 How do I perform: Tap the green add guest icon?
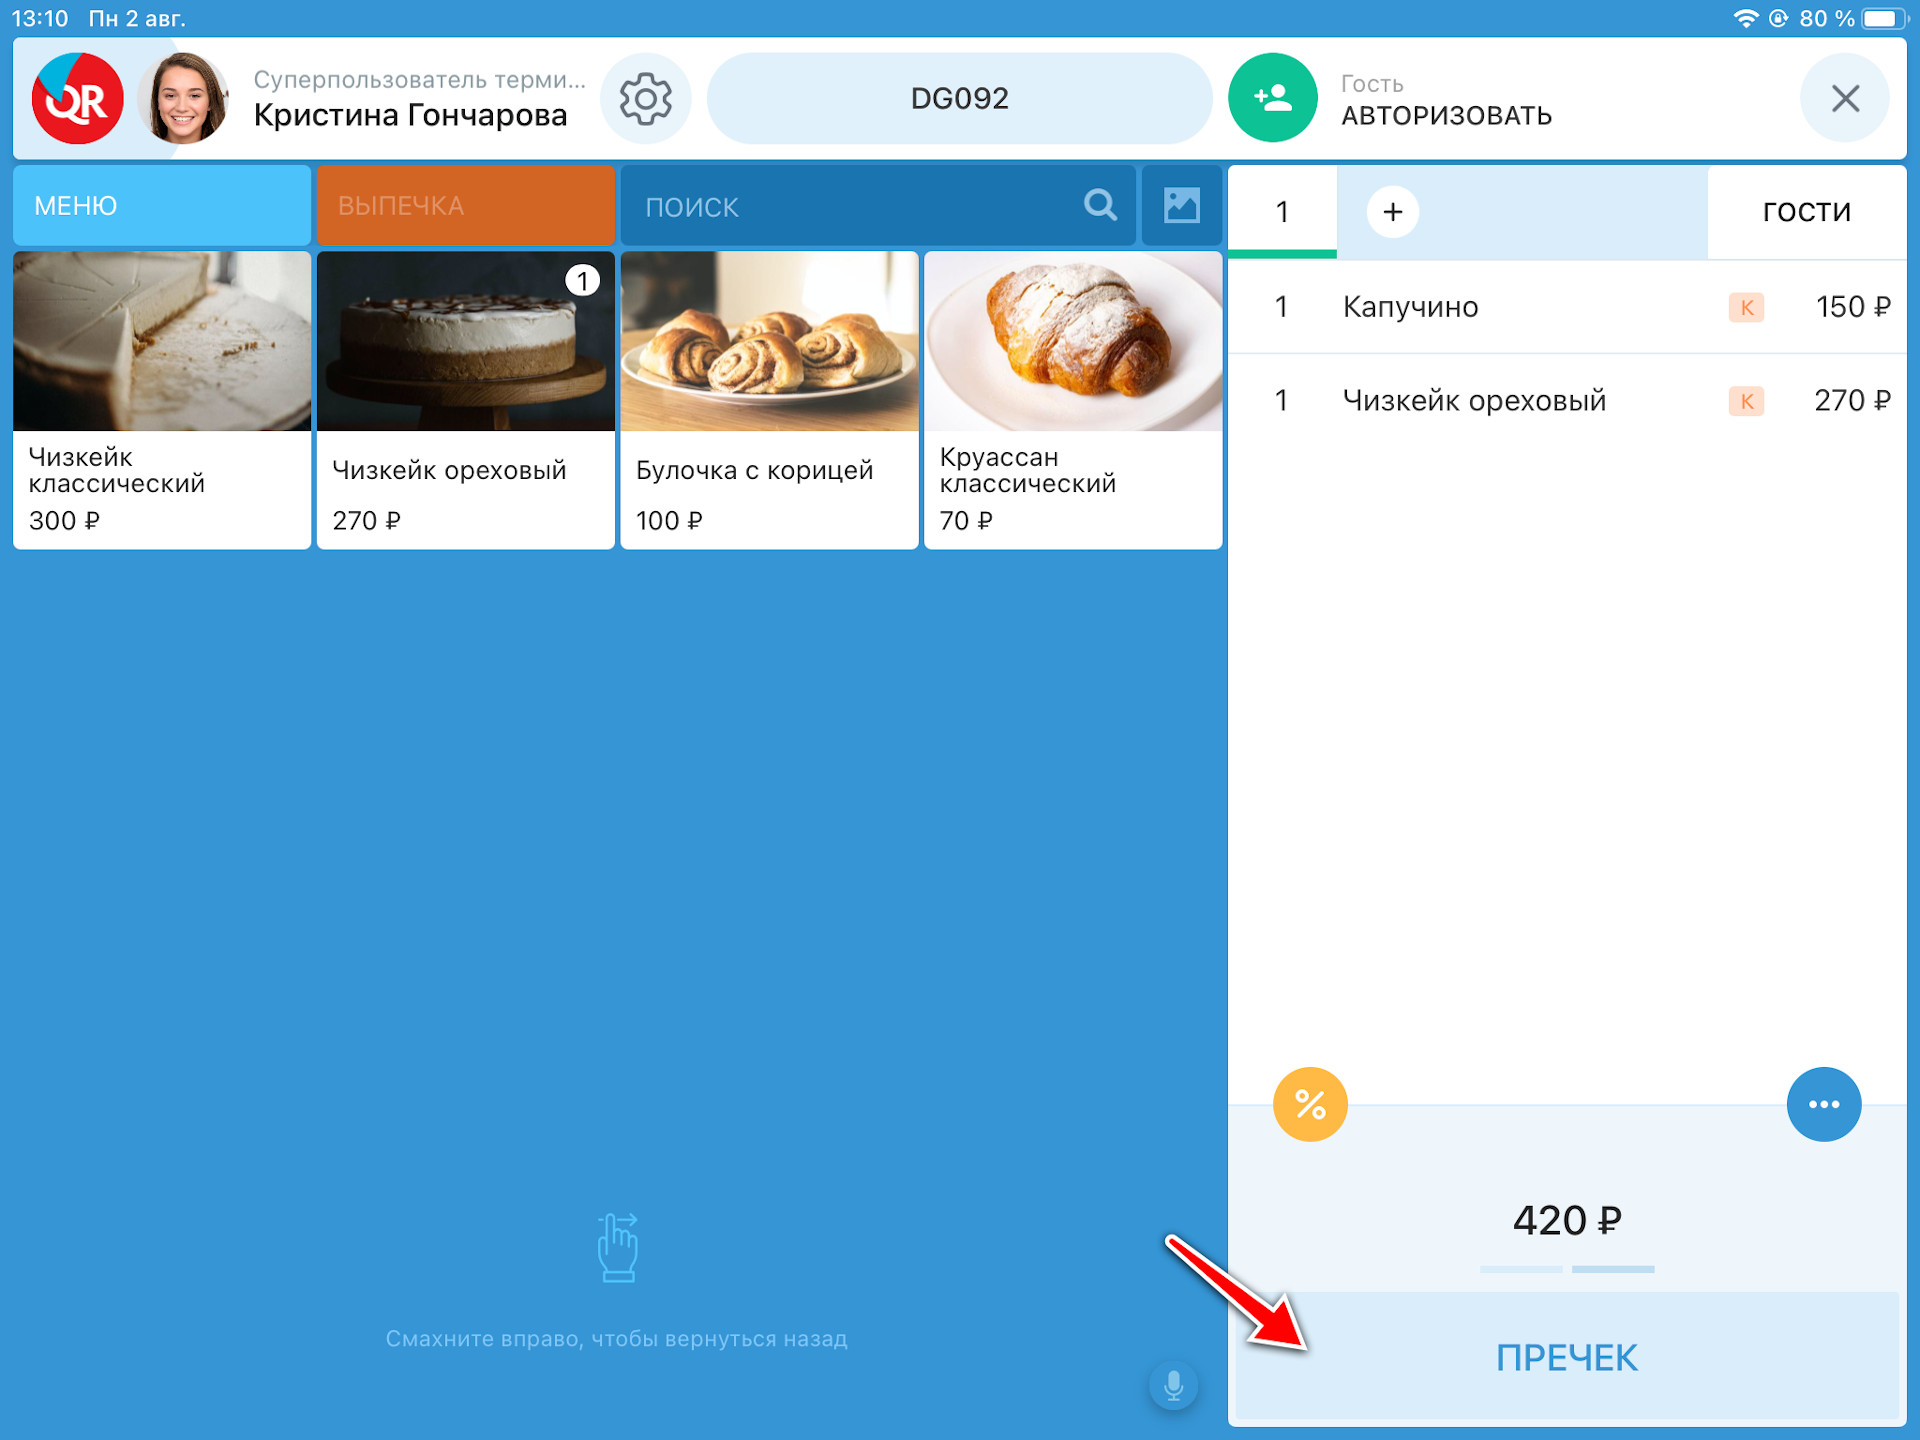point(1272,98)
